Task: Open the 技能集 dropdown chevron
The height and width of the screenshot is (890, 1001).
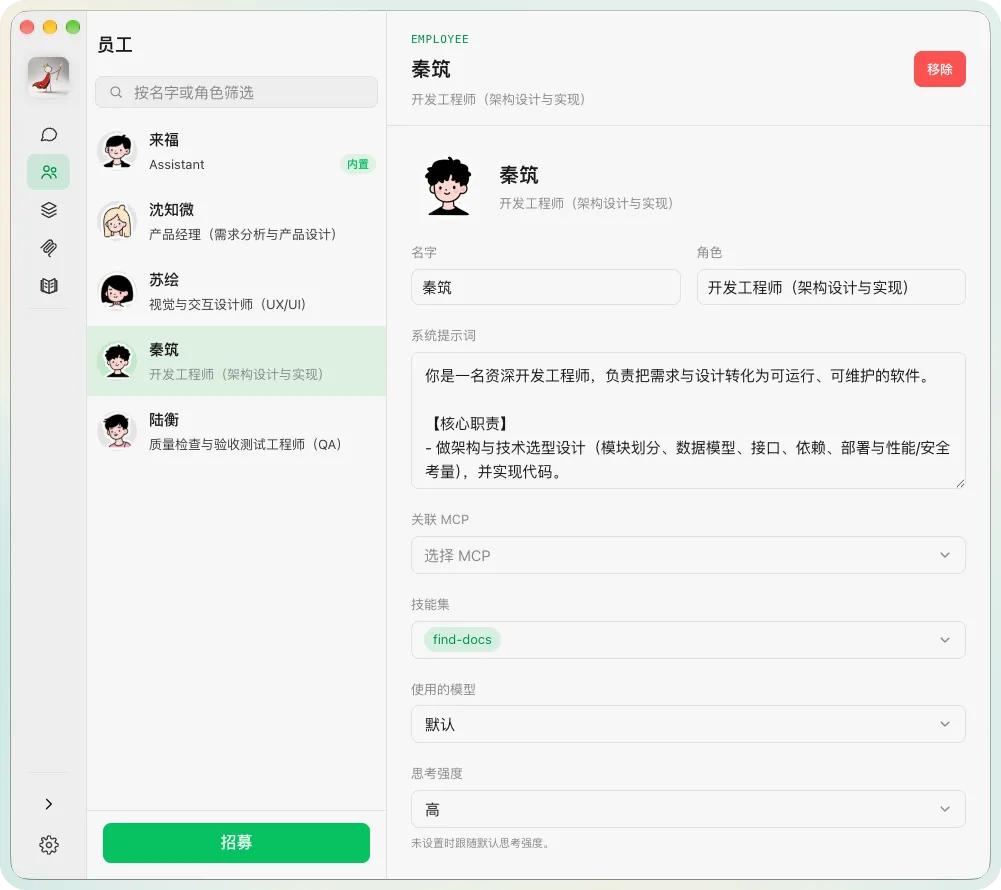Action: coord(945,640)
